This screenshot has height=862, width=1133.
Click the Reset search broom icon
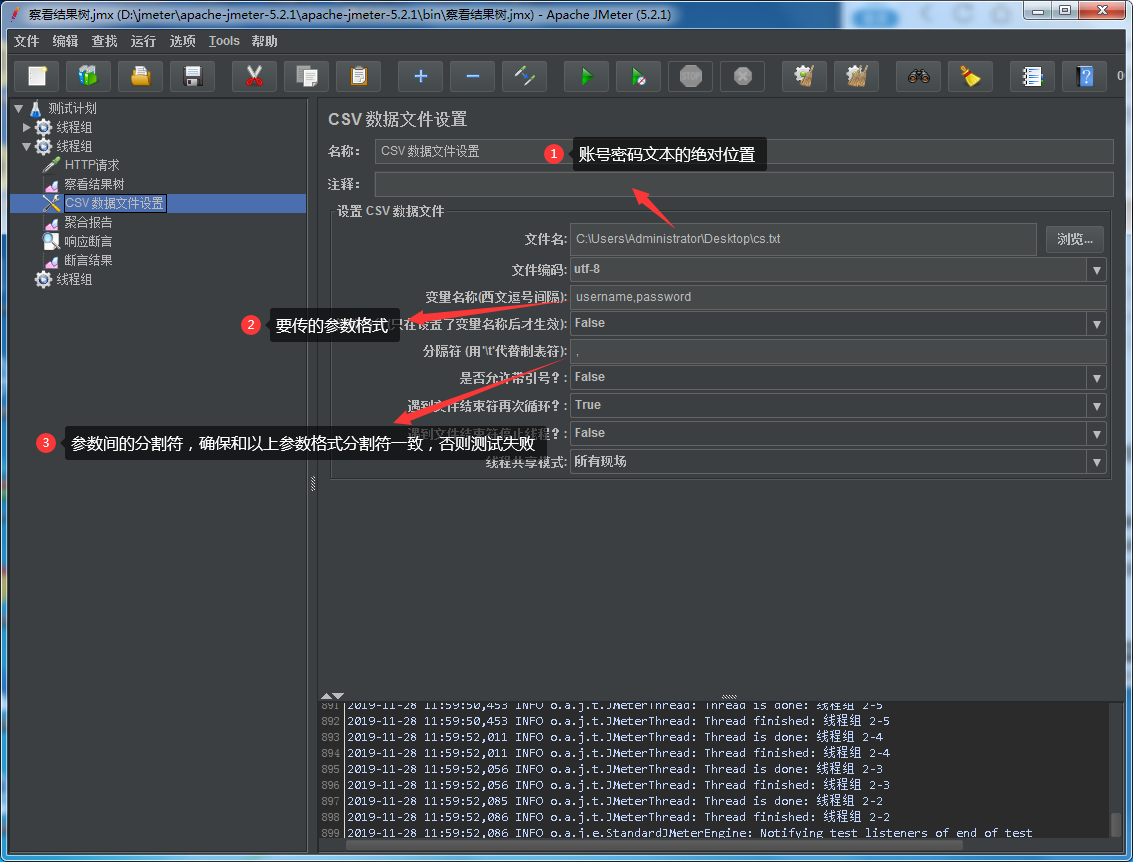pyautogui.click(x=971, y=76)
